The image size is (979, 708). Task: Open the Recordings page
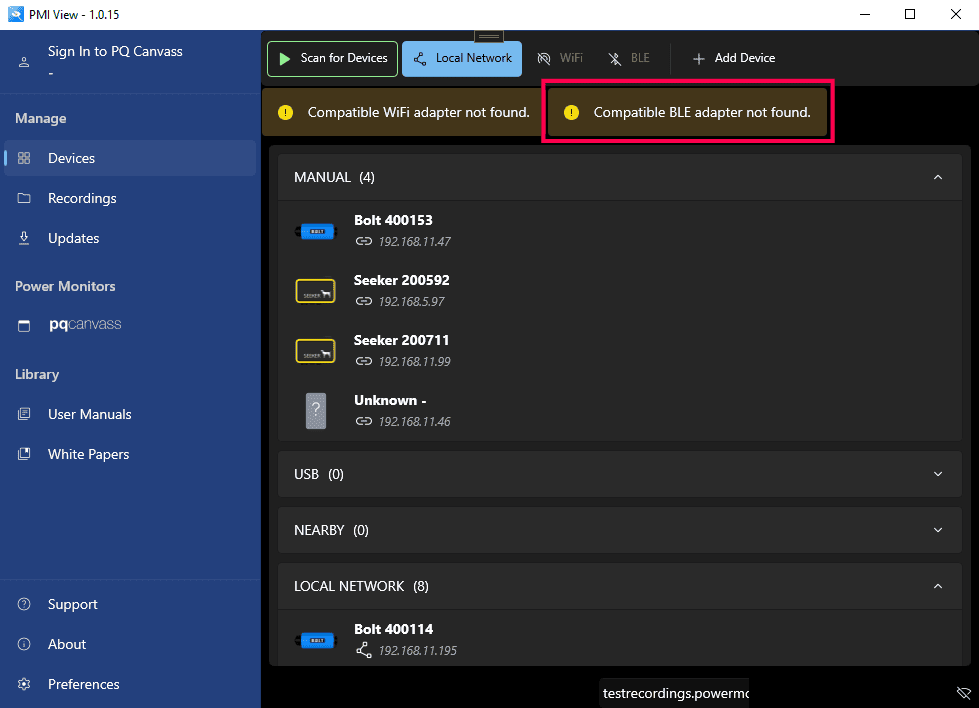click(82, 198)
